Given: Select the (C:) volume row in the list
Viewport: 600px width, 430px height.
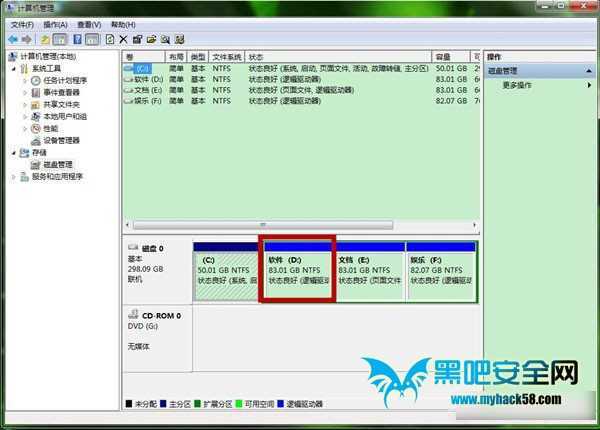Looking at the screenshot, I should 301,68.
